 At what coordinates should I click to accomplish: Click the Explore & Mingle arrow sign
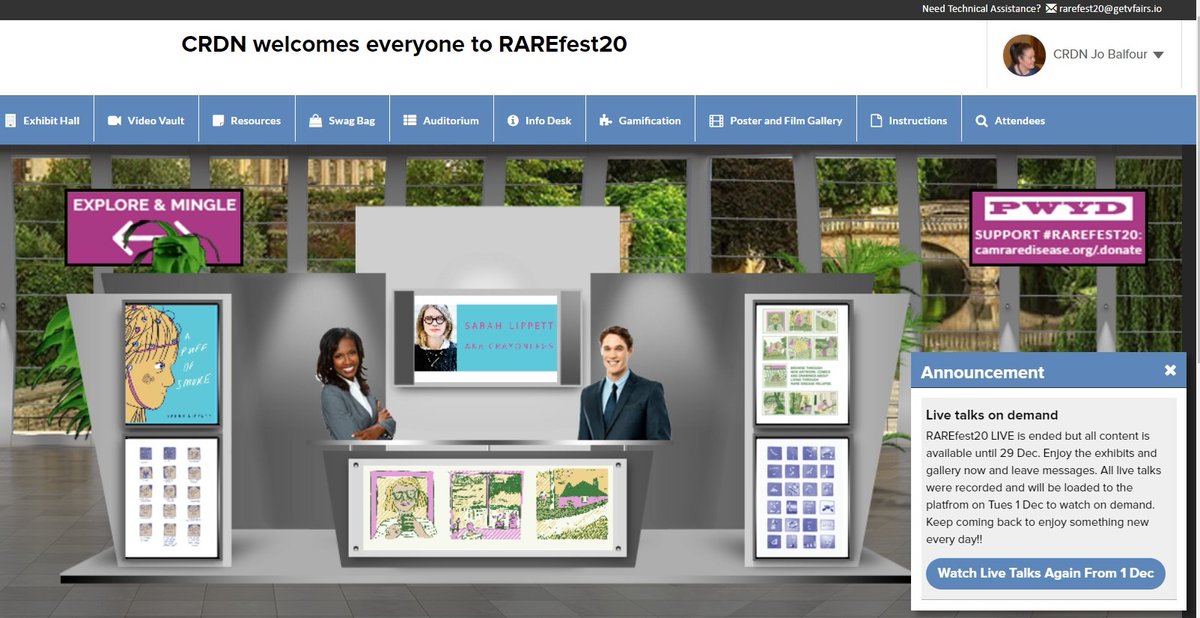tap(154, 228)
